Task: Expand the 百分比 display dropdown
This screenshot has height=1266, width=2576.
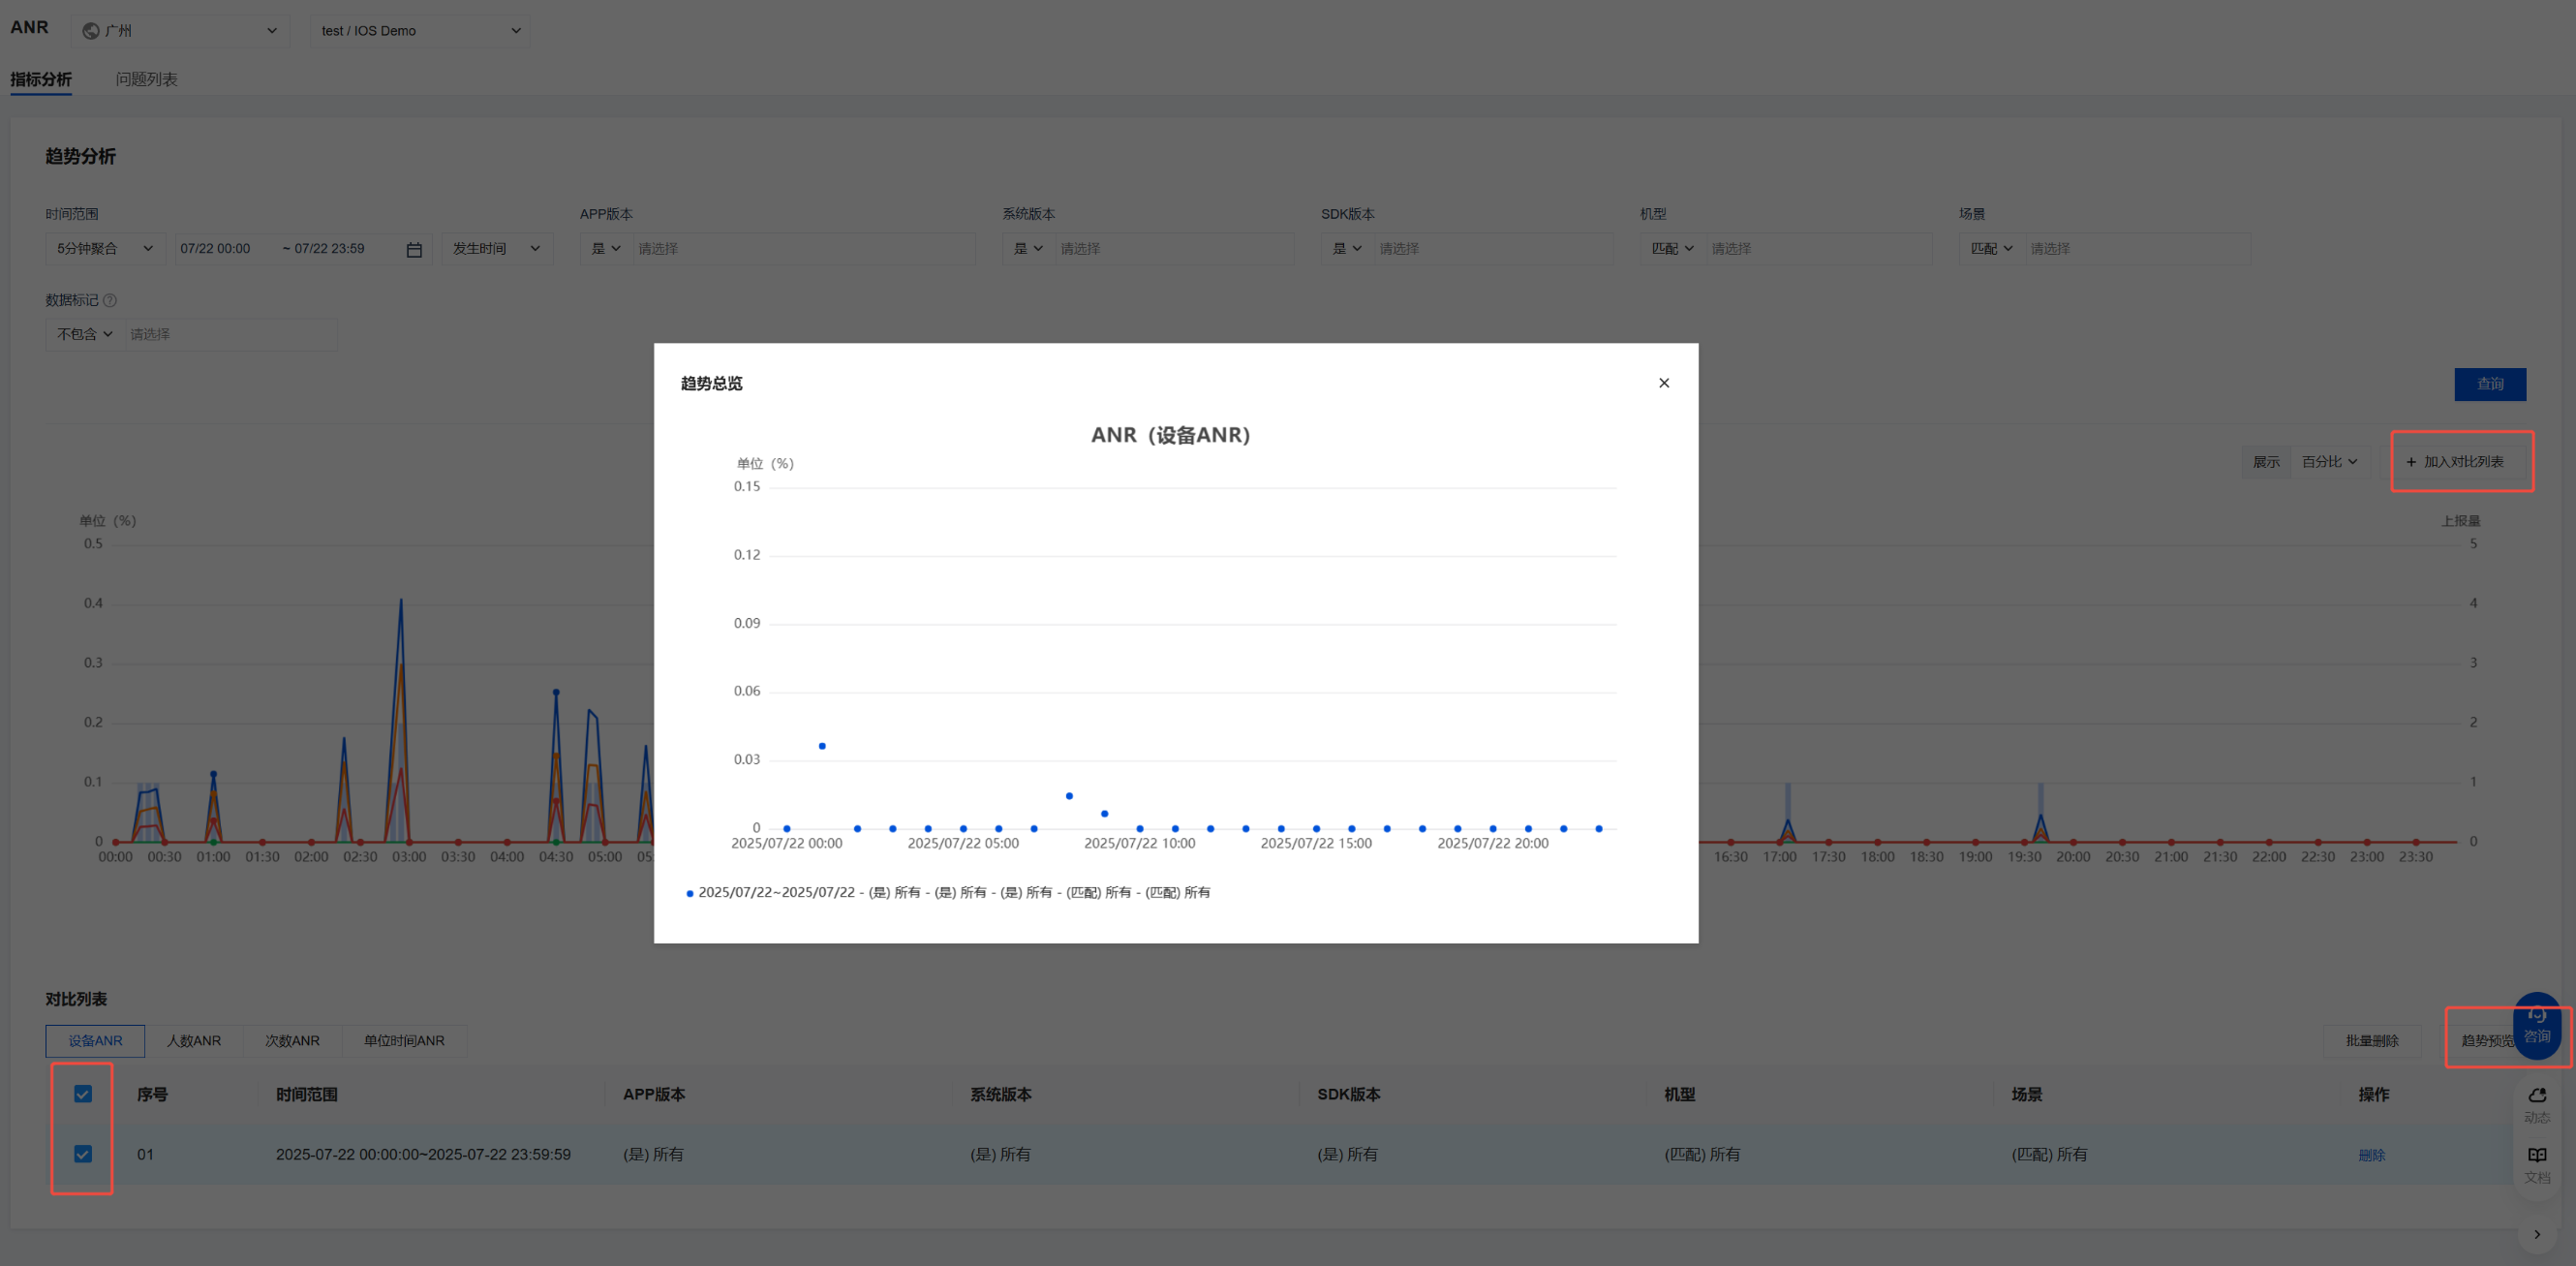Action: click(2328, 462)
